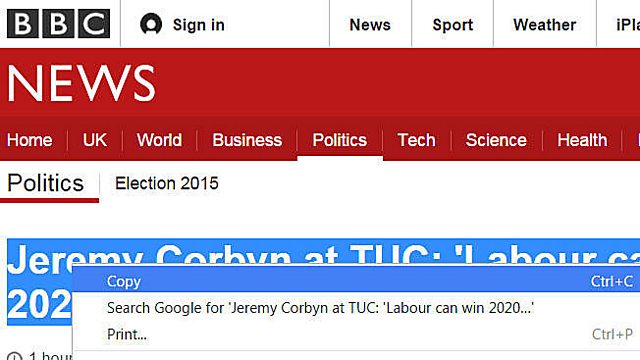The image size is (640, 360).
Task: Open the partly visible iPlayer link
Action: (628, 25)
